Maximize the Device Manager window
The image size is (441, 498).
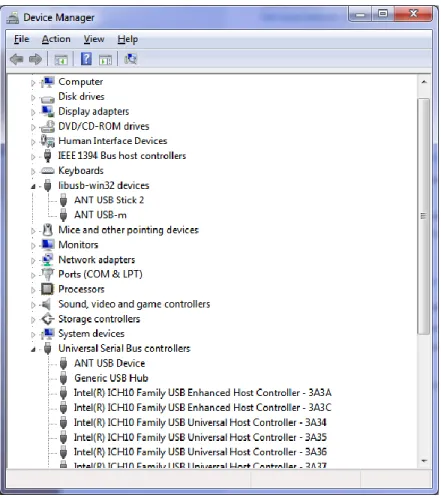[383, 14]
